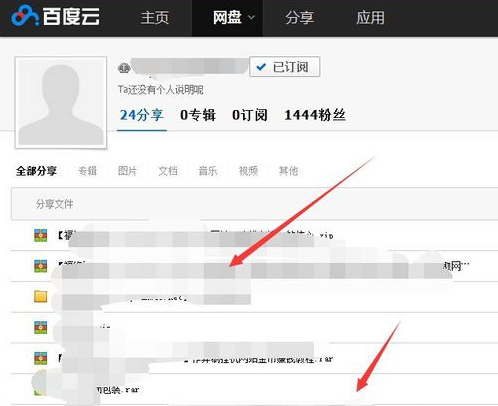Go to the 分享 tab
The image size is (498, 406).
pos(299,18)
